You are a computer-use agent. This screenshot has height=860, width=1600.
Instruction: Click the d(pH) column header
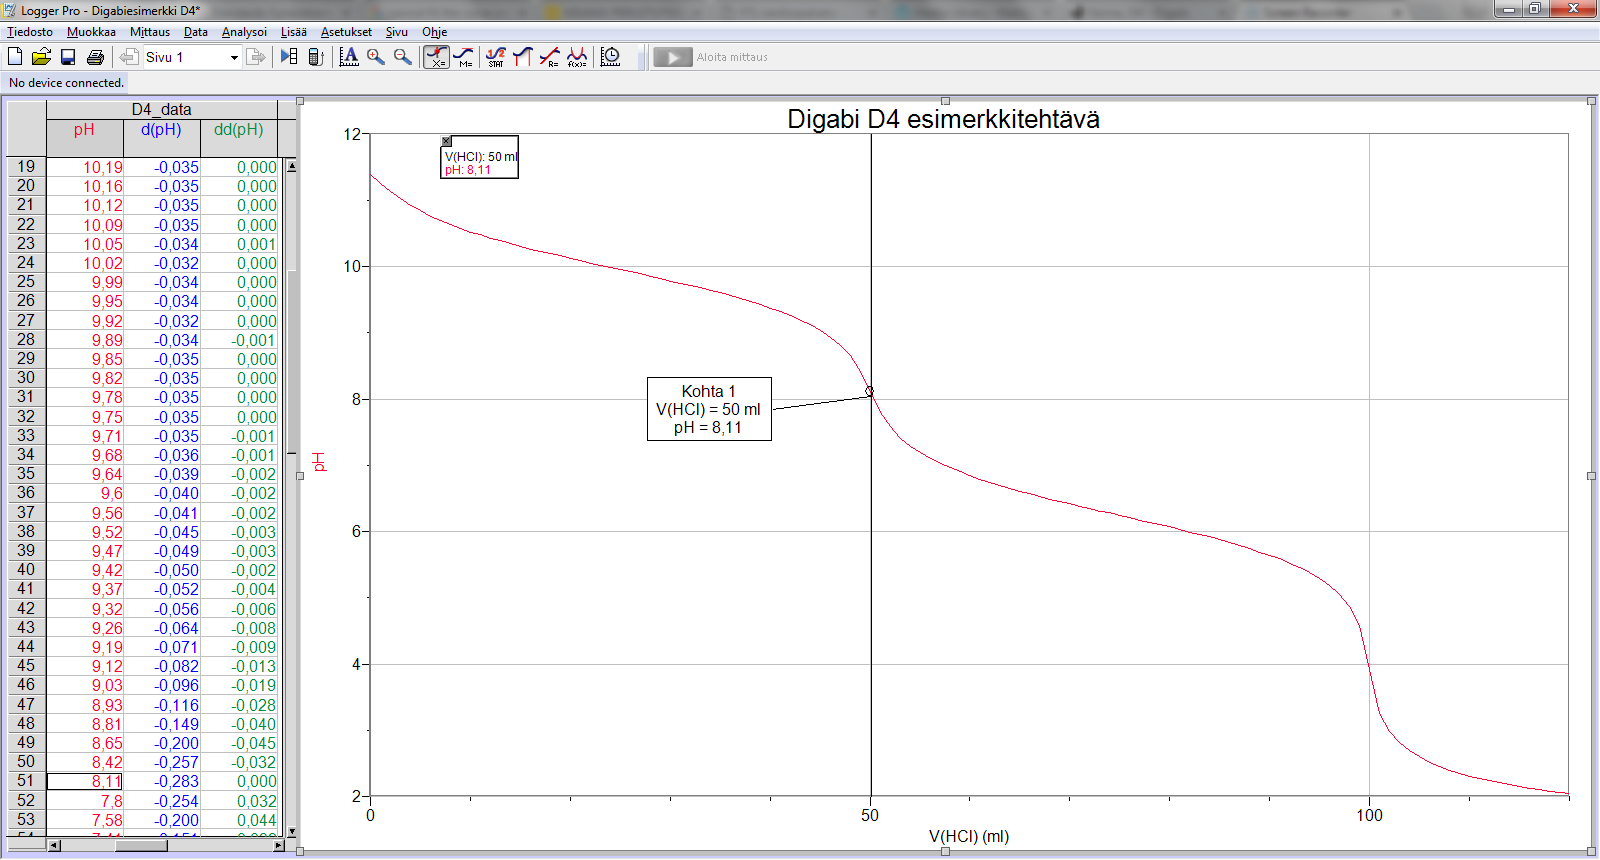[161, 130]
